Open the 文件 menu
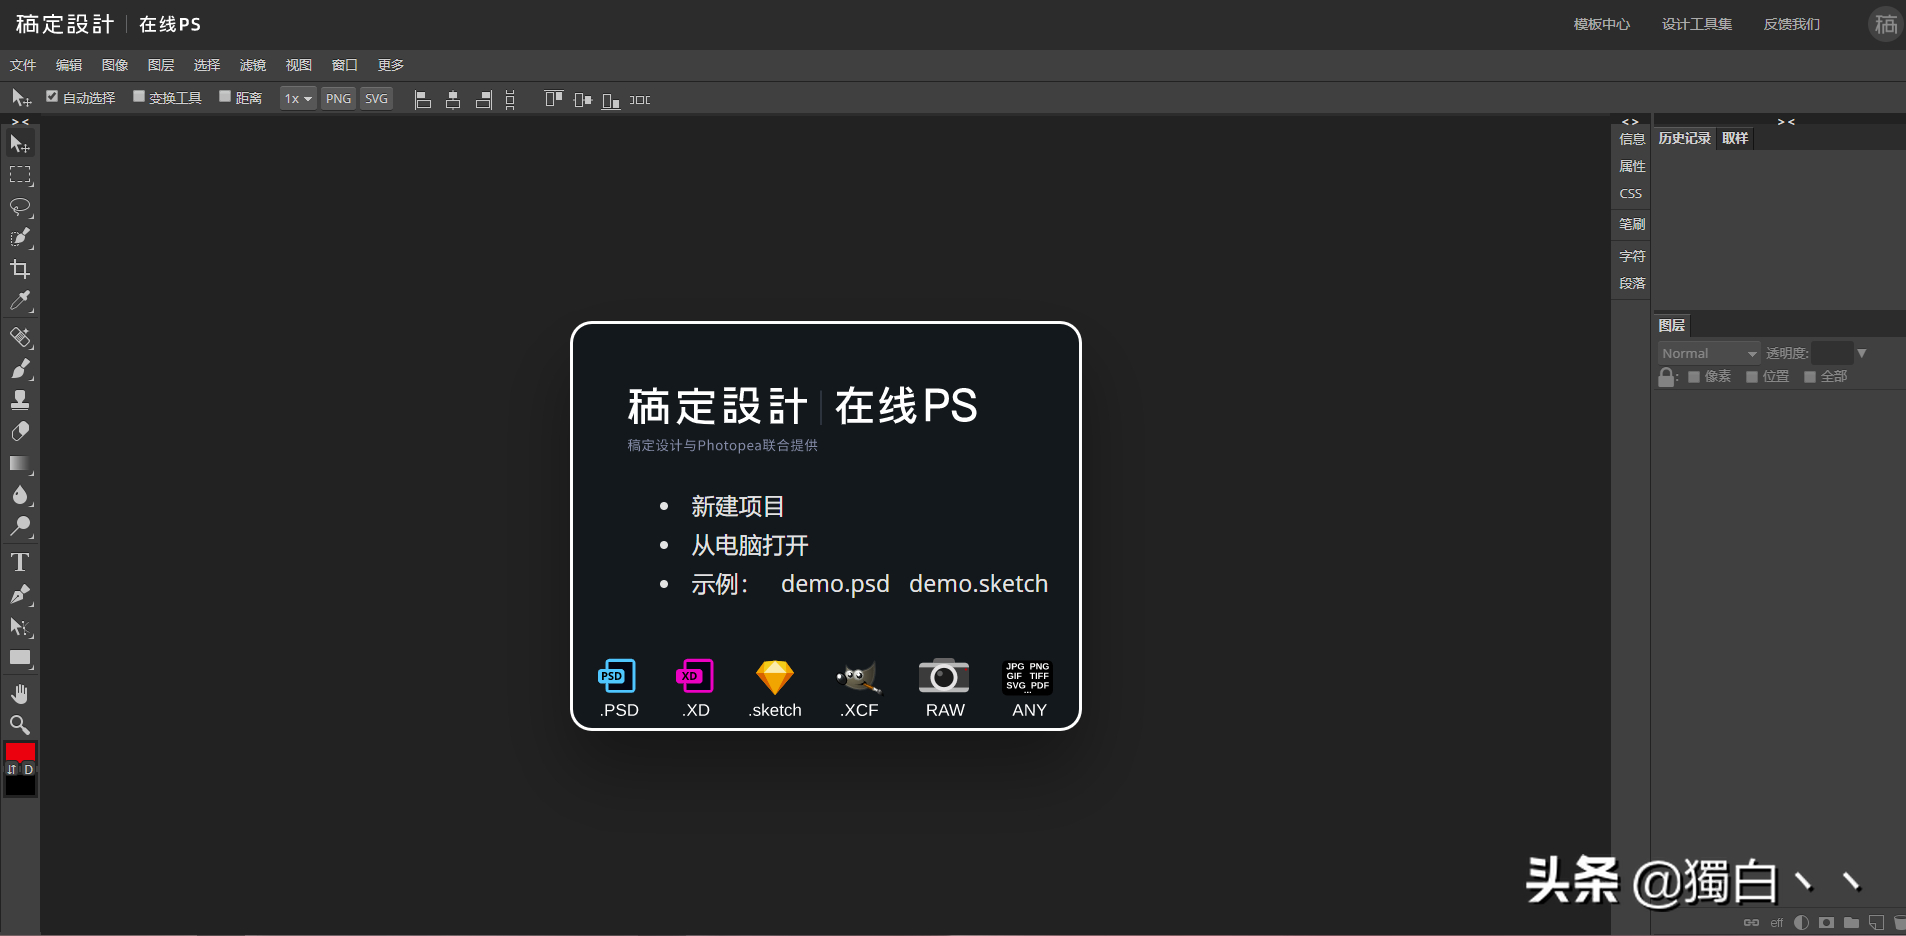Image resolution: width=1906 pixels, height=936 pixels. point(23,65)
